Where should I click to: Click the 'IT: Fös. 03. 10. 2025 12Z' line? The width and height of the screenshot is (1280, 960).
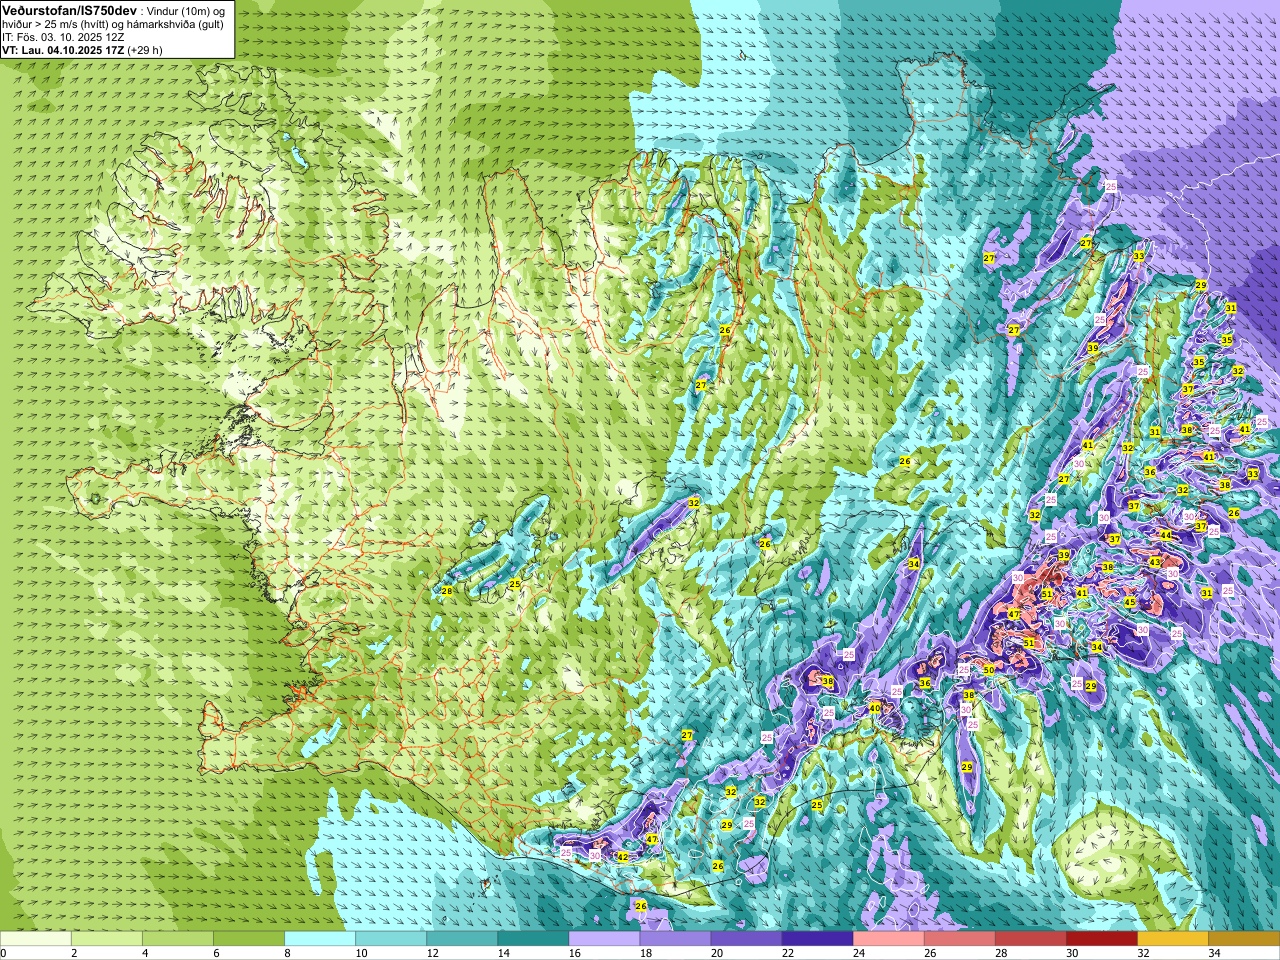point(63,37)
